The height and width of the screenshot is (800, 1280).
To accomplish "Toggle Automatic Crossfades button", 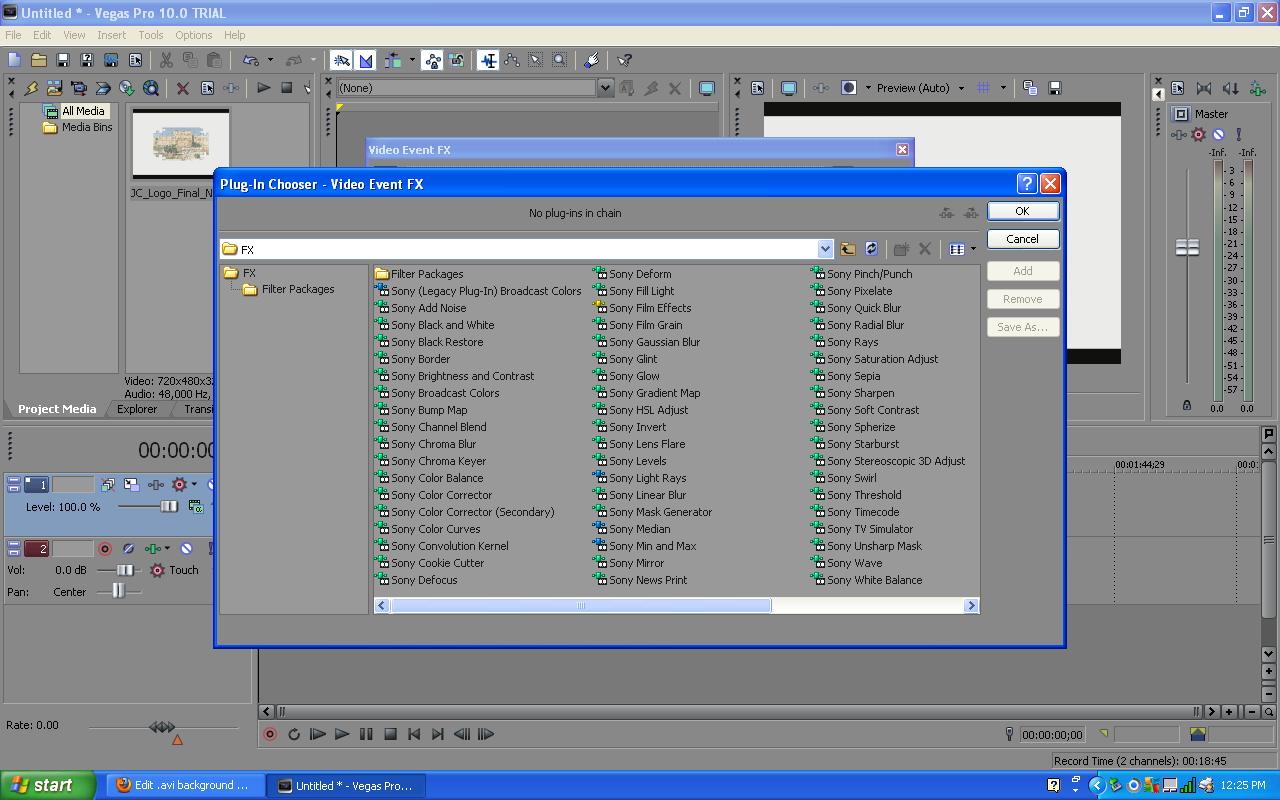I will 365,60.
